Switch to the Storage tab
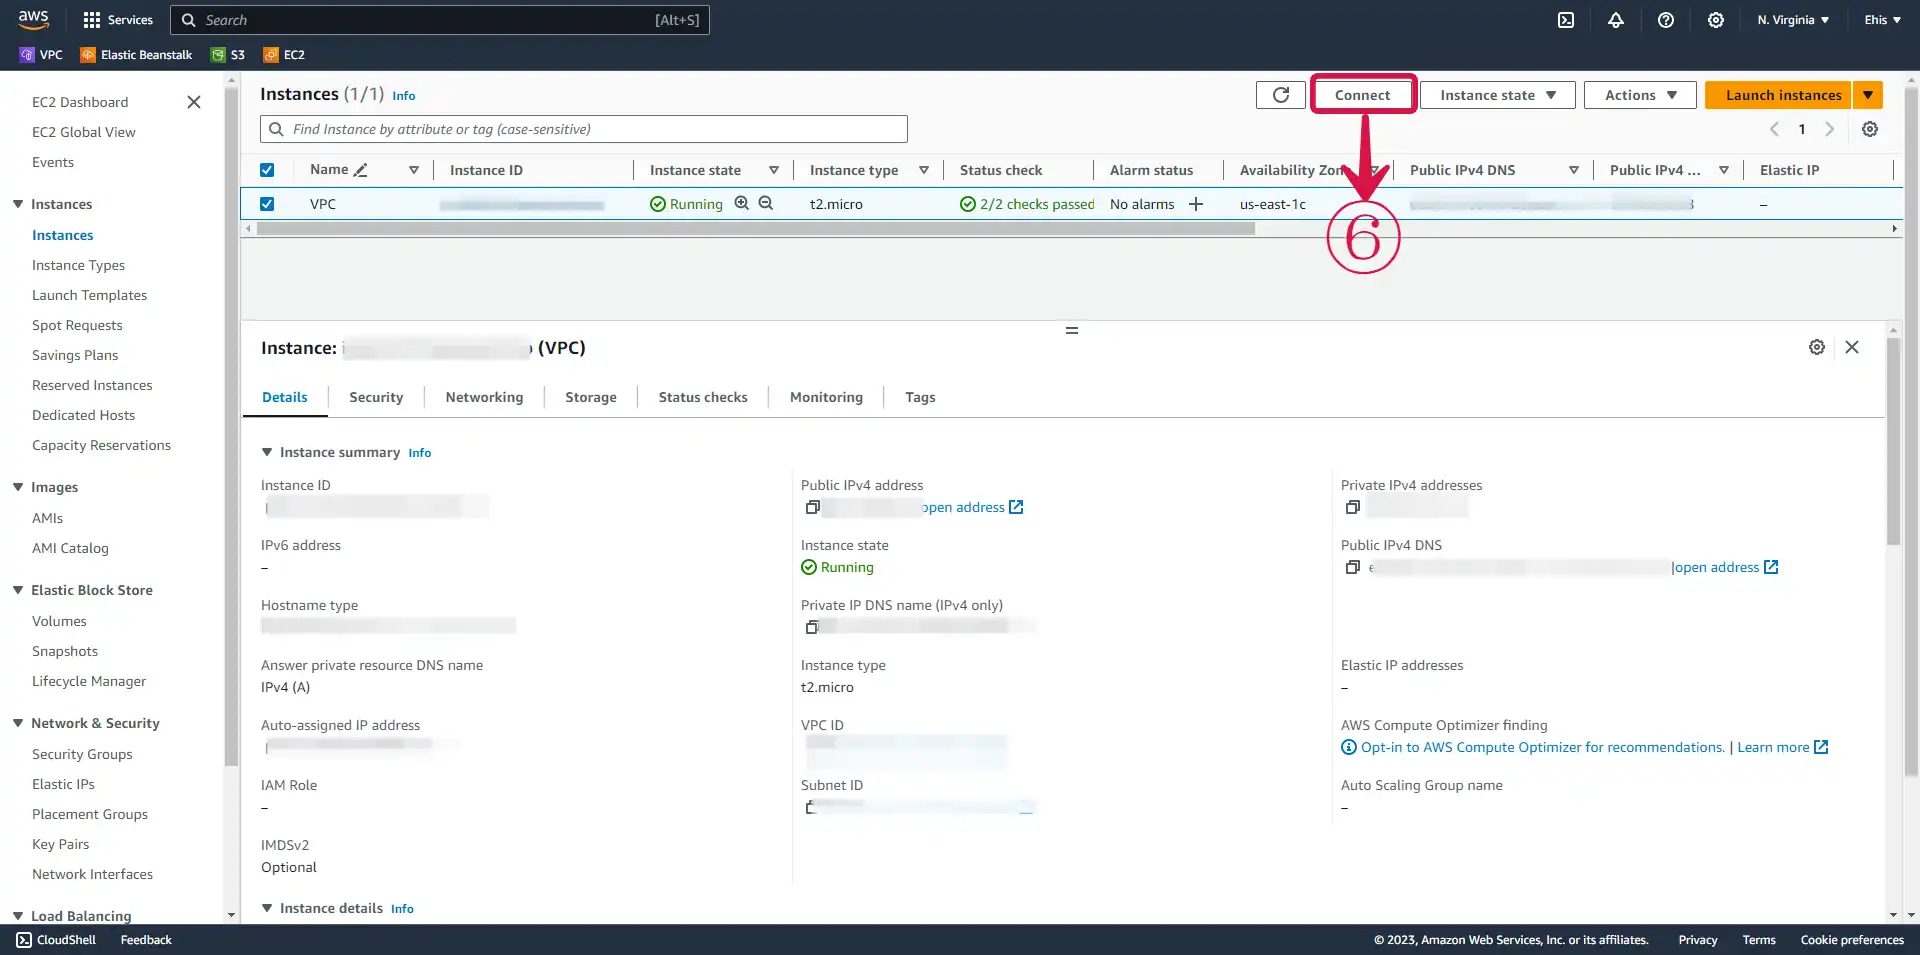Screen dimensions: 1920x955 (x=591, y=397)
